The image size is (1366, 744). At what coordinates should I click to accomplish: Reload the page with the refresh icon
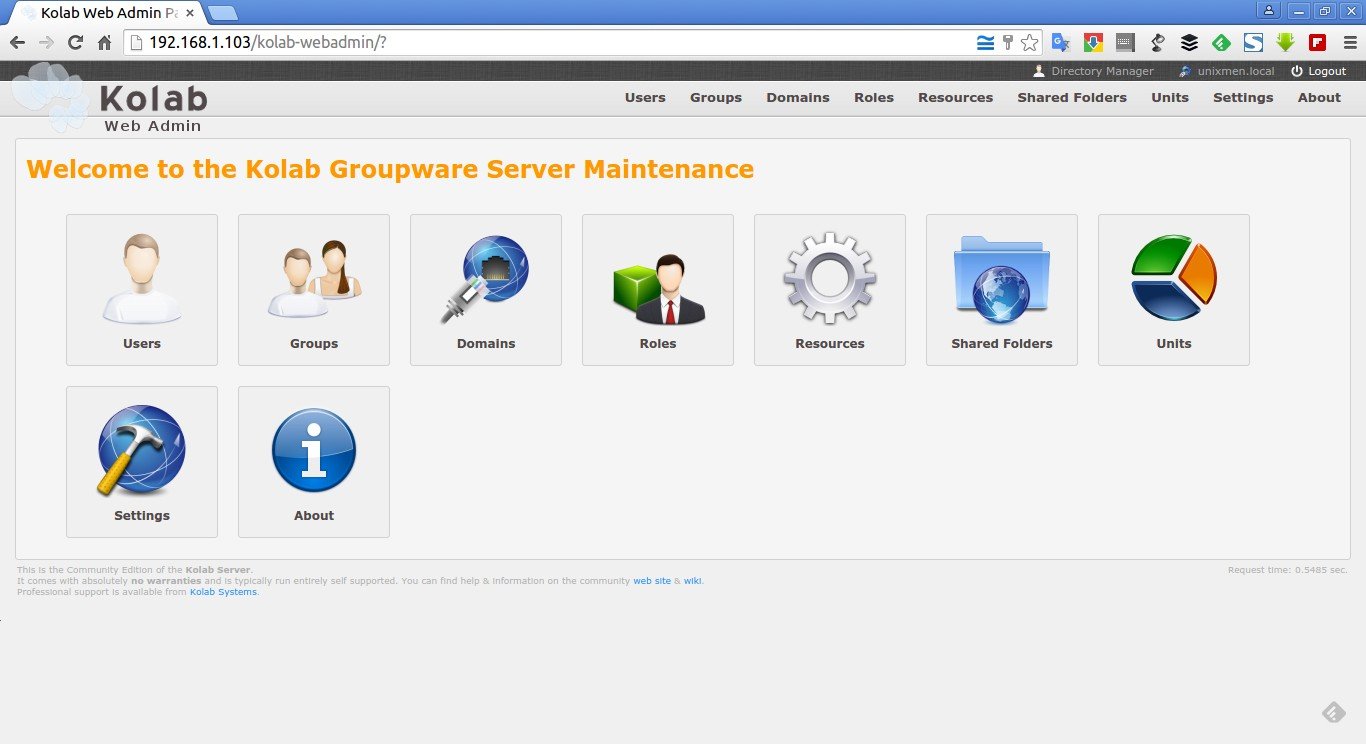click(75, 43)
